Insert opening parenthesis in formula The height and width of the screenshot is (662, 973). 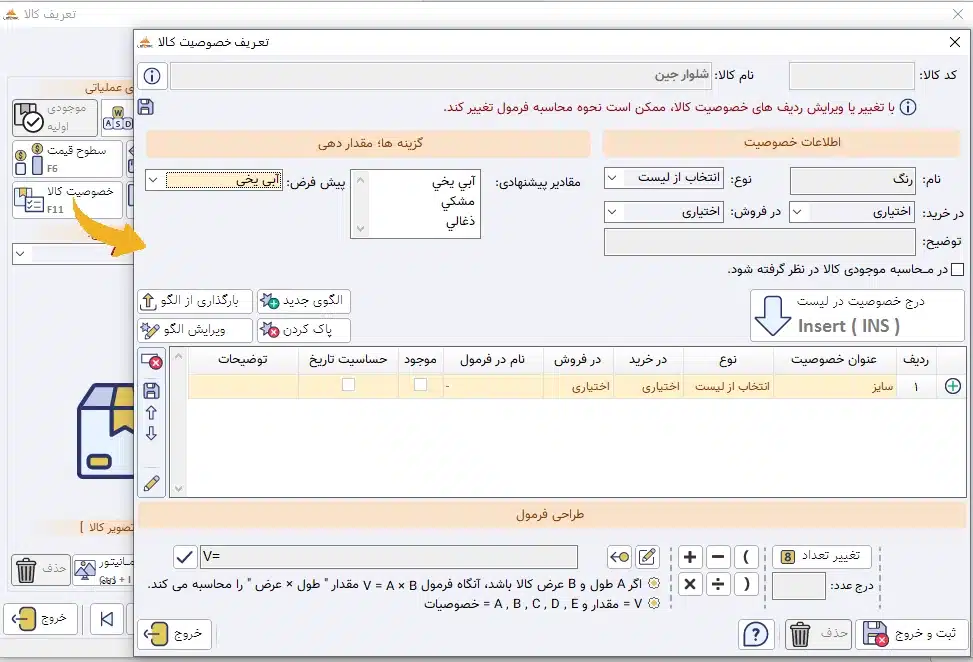tap(747, 557)
